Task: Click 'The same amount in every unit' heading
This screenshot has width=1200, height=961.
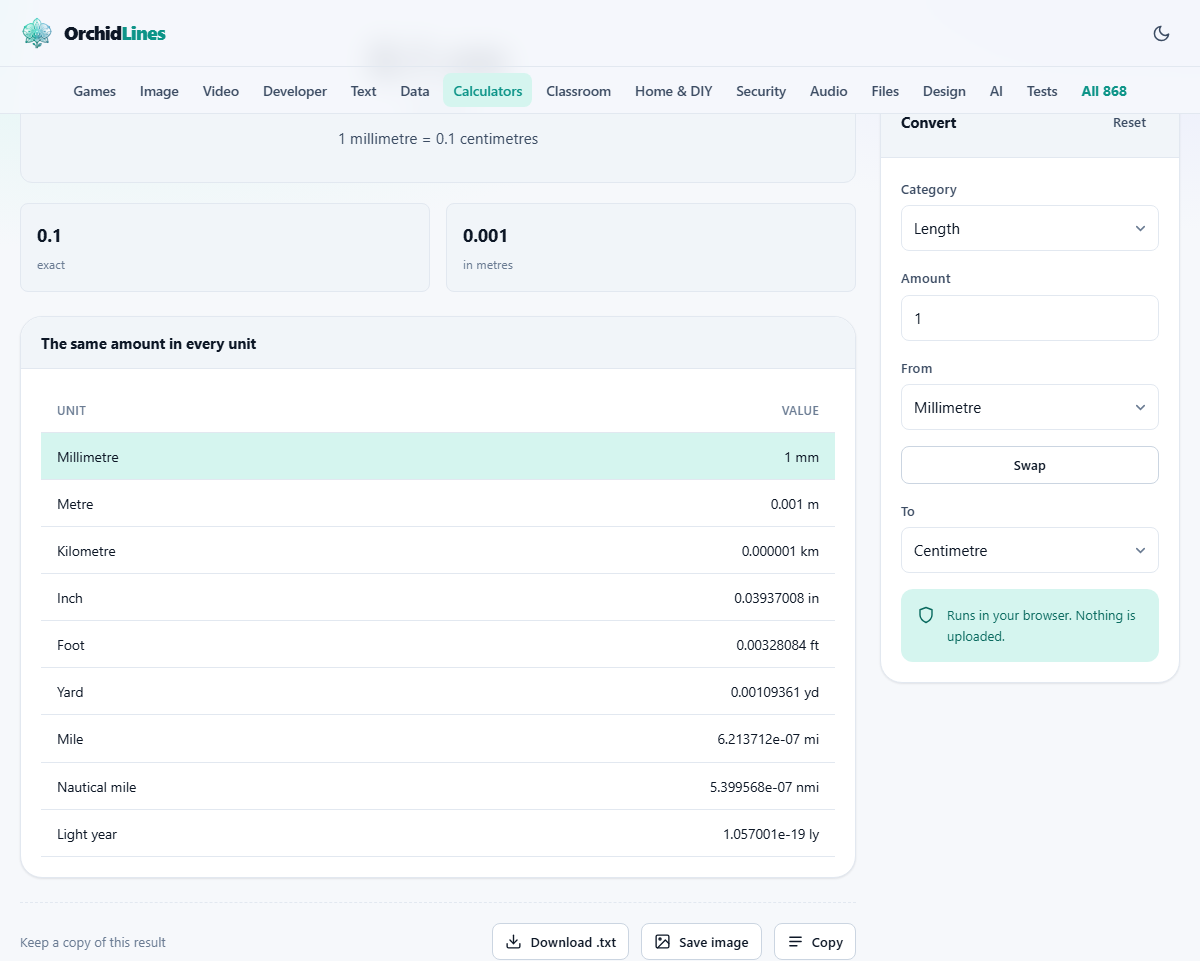Action: point(148,344)
